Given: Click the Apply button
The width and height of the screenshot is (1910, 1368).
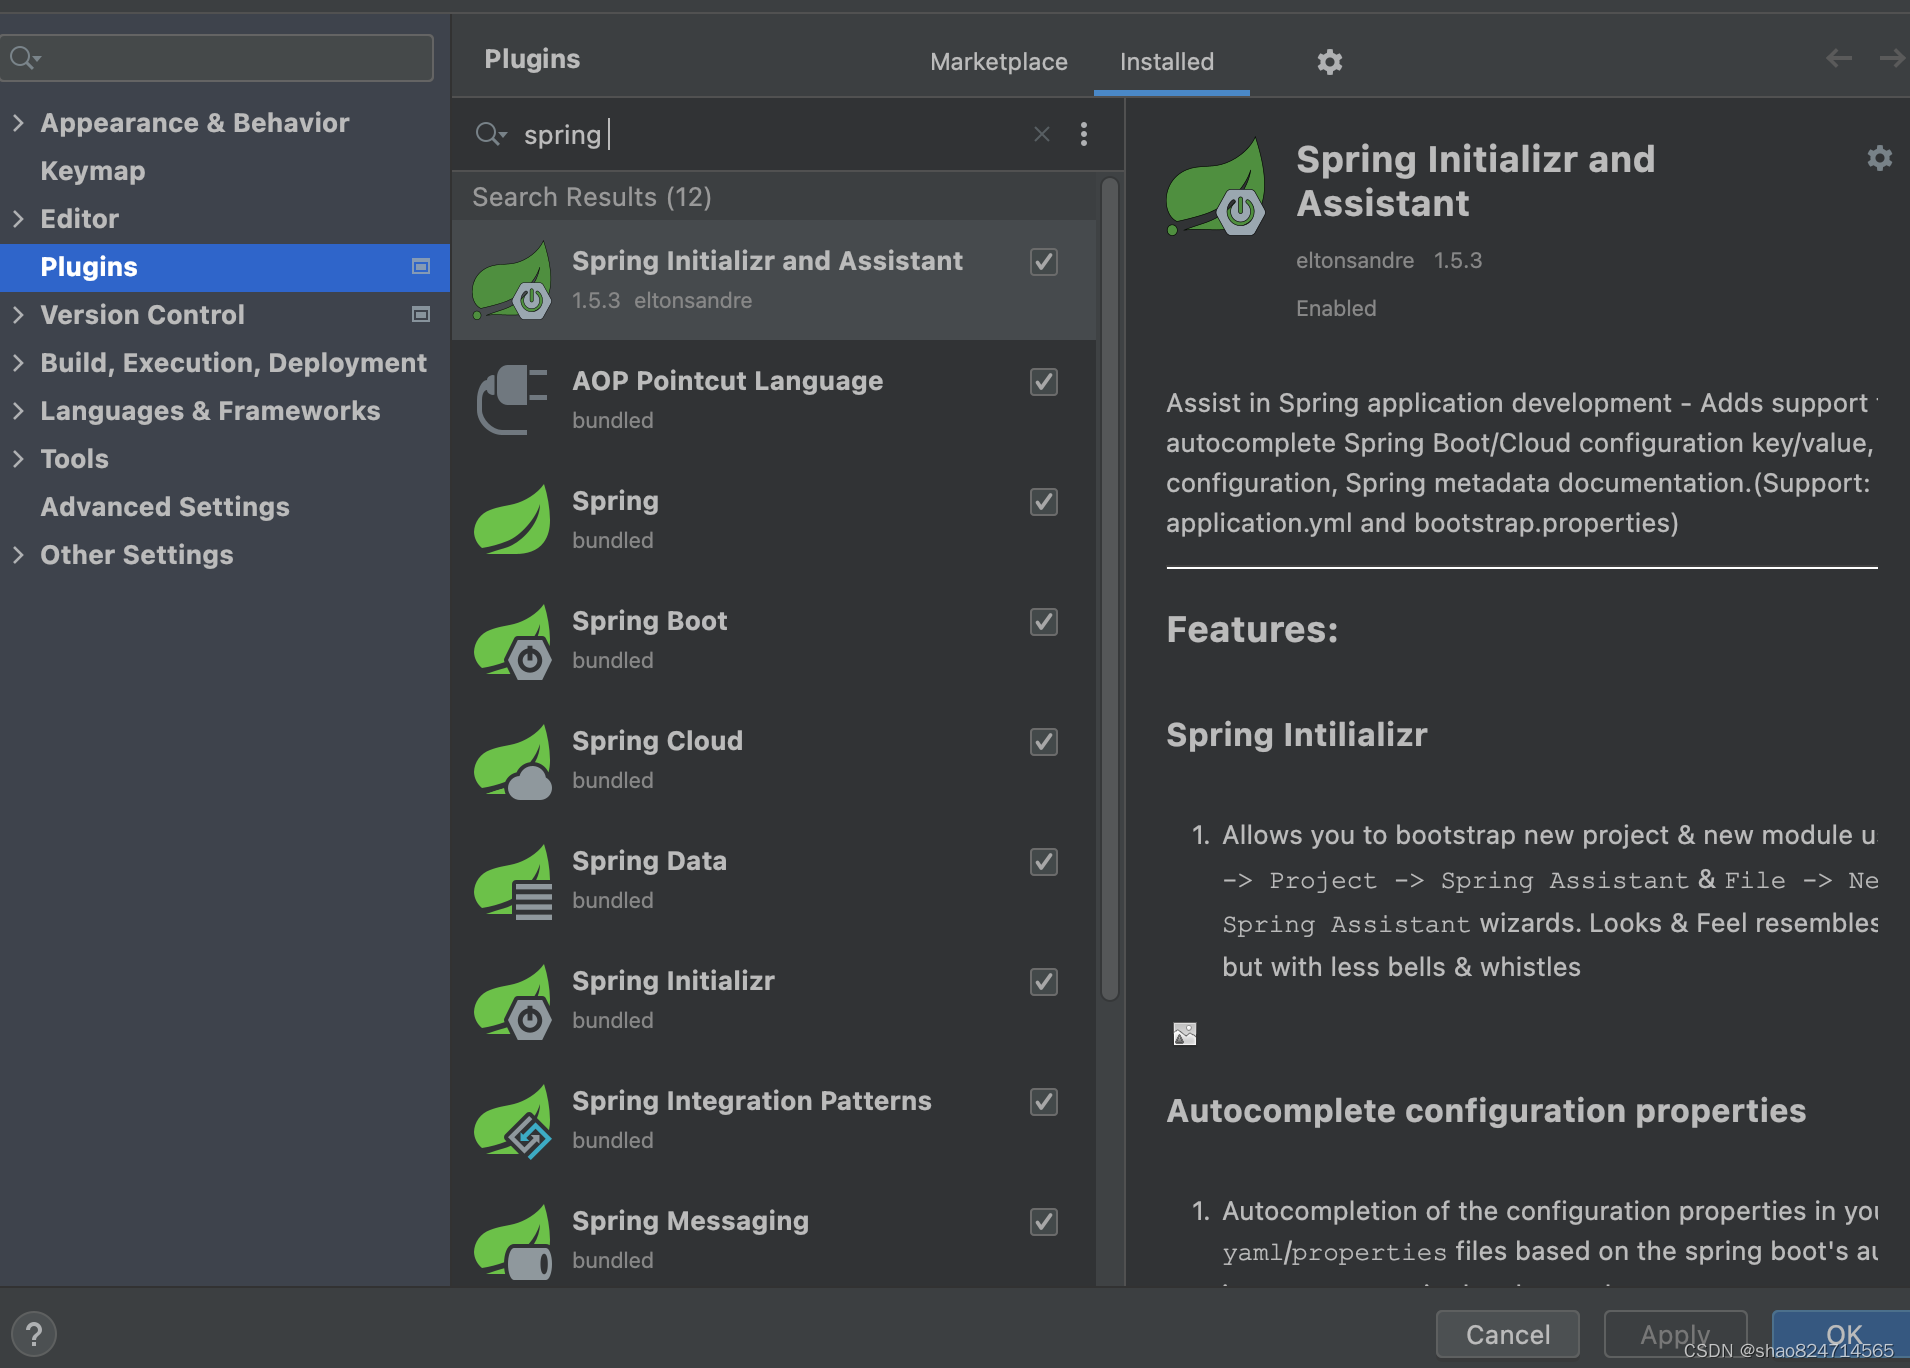Looking at the screenshot, I should coord(1675,1334).
